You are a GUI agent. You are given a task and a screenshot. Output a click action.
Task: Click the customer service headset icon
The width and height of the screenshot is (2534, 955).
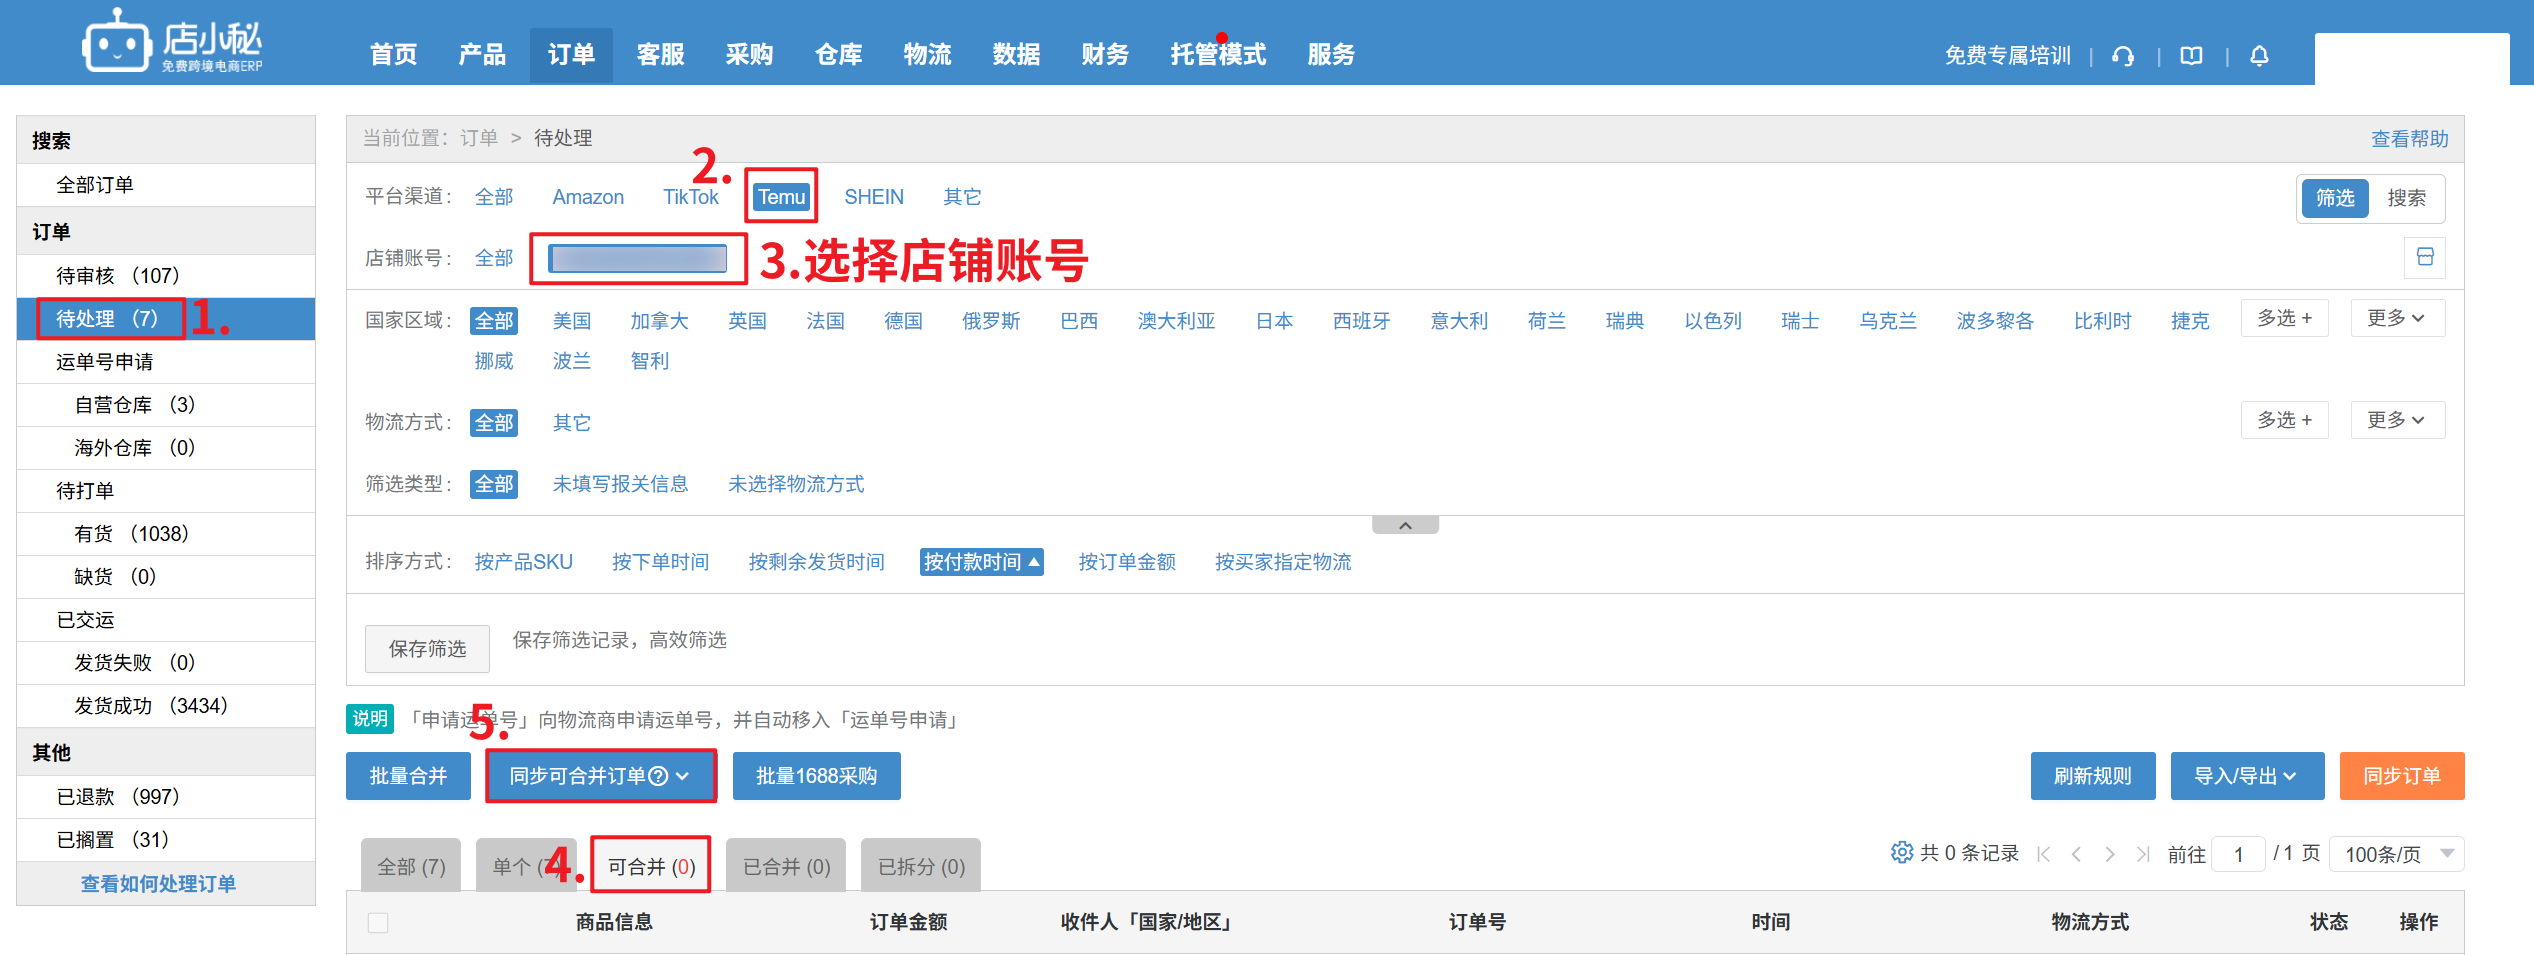click(x=2122, y=56)
